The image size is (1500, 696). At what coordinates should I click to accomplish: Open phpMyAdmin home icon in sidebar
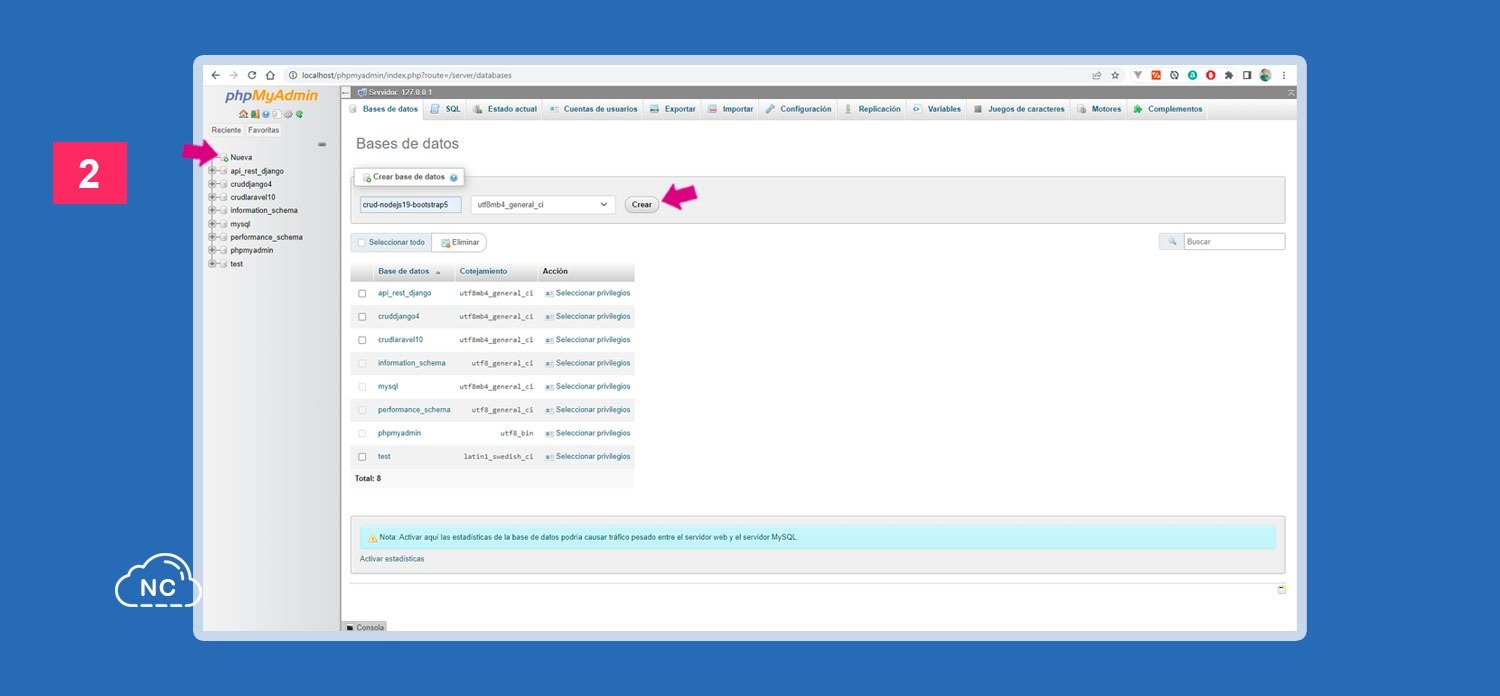point(243,114)
